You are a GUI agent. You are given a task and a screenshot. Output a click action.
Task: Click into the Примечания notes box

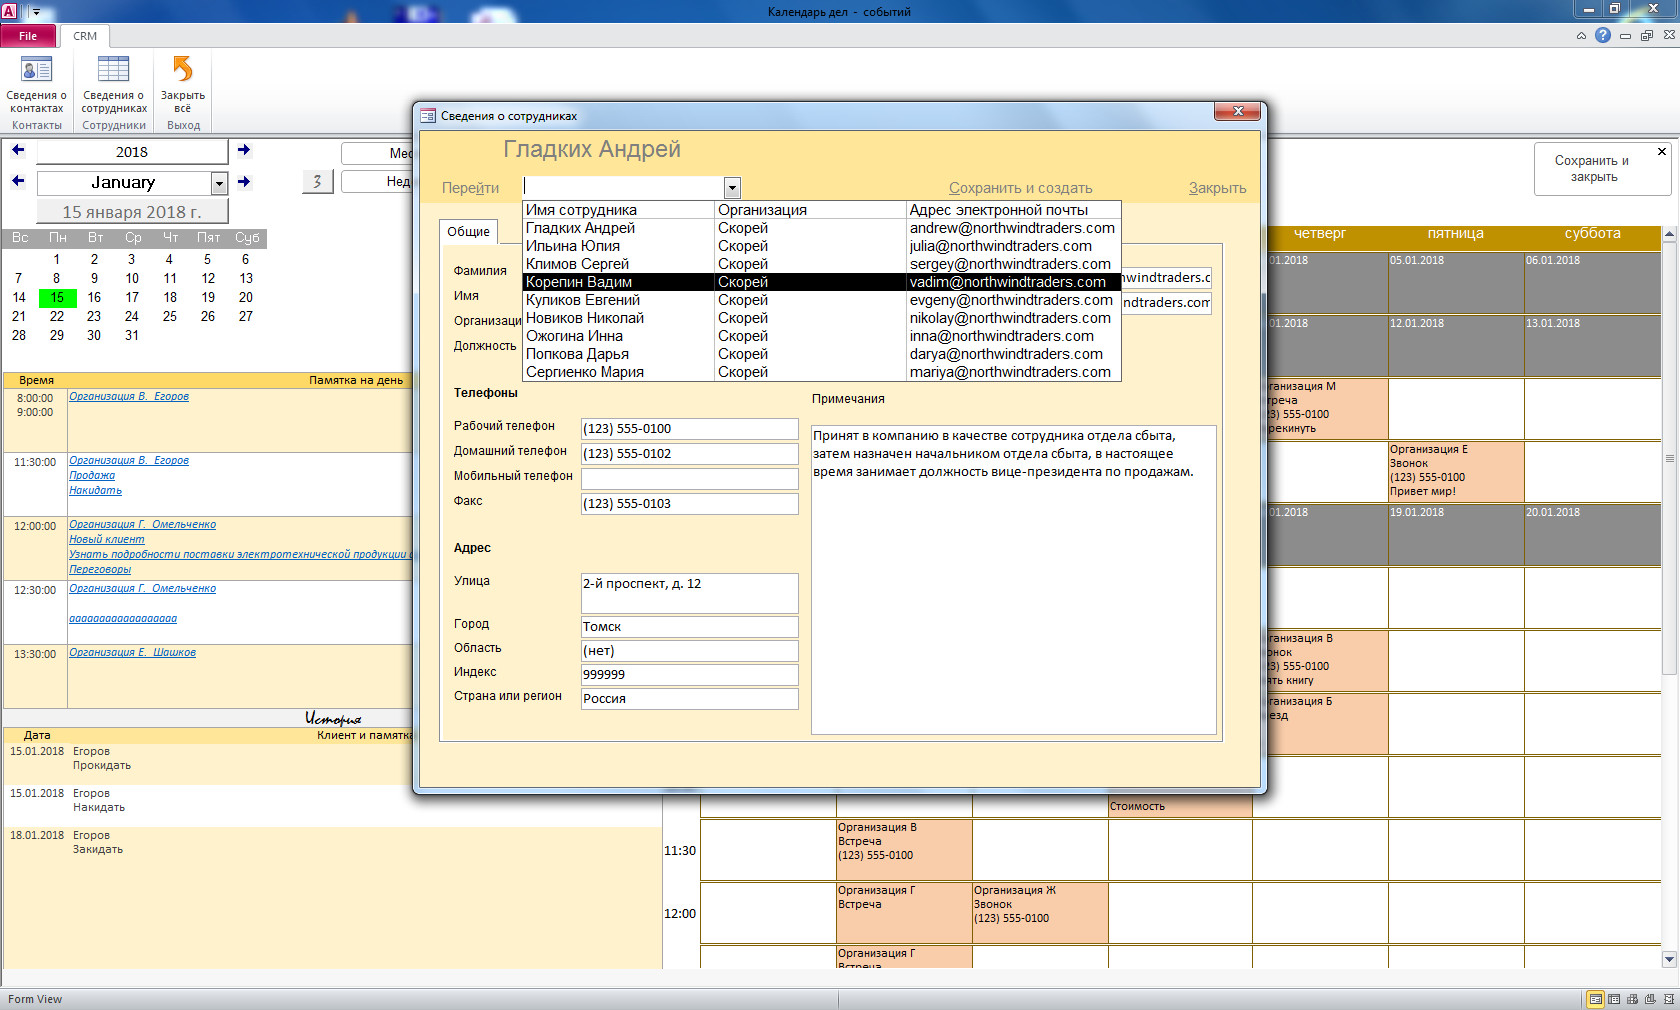tap(1014, 580)
